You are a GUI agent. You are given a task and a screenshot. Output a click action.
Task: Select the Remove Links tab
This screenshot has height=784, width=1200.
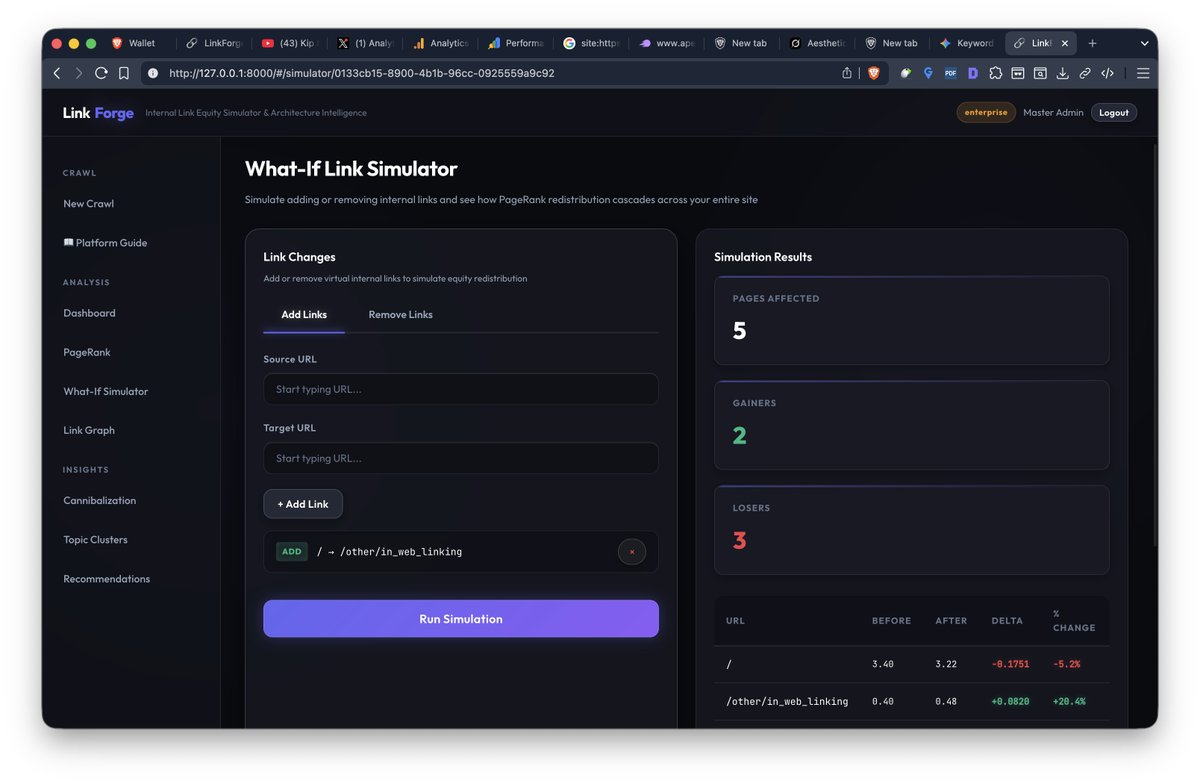point(400,314)
